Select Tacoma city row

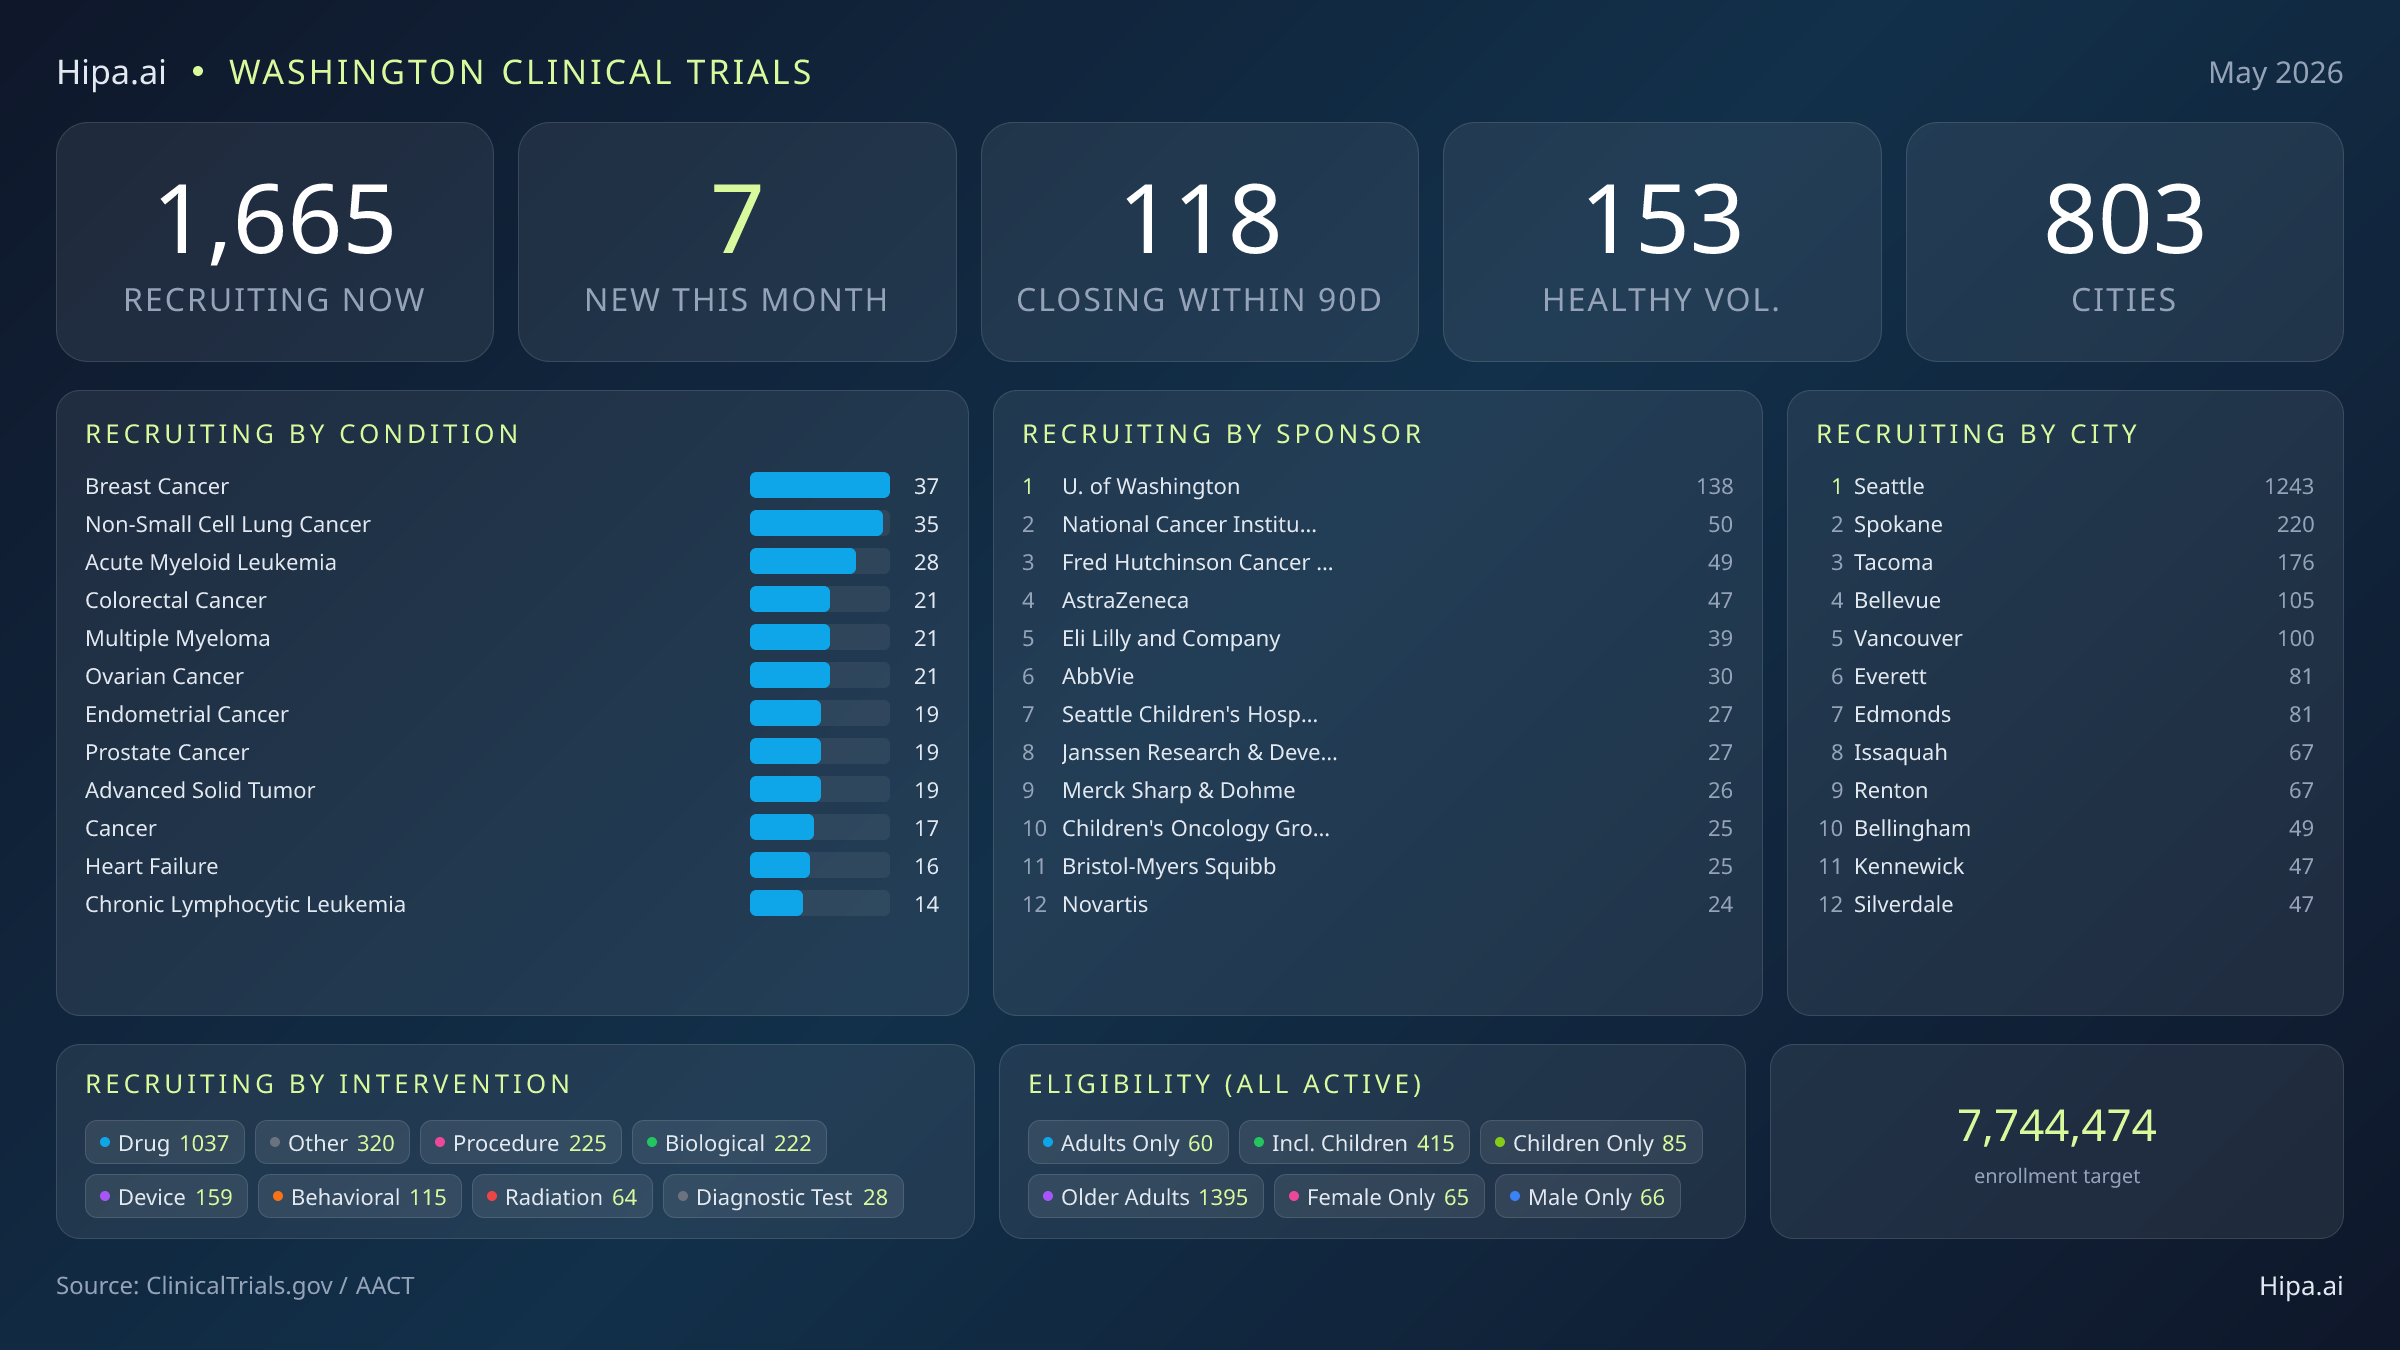[x=2065, y=561]
